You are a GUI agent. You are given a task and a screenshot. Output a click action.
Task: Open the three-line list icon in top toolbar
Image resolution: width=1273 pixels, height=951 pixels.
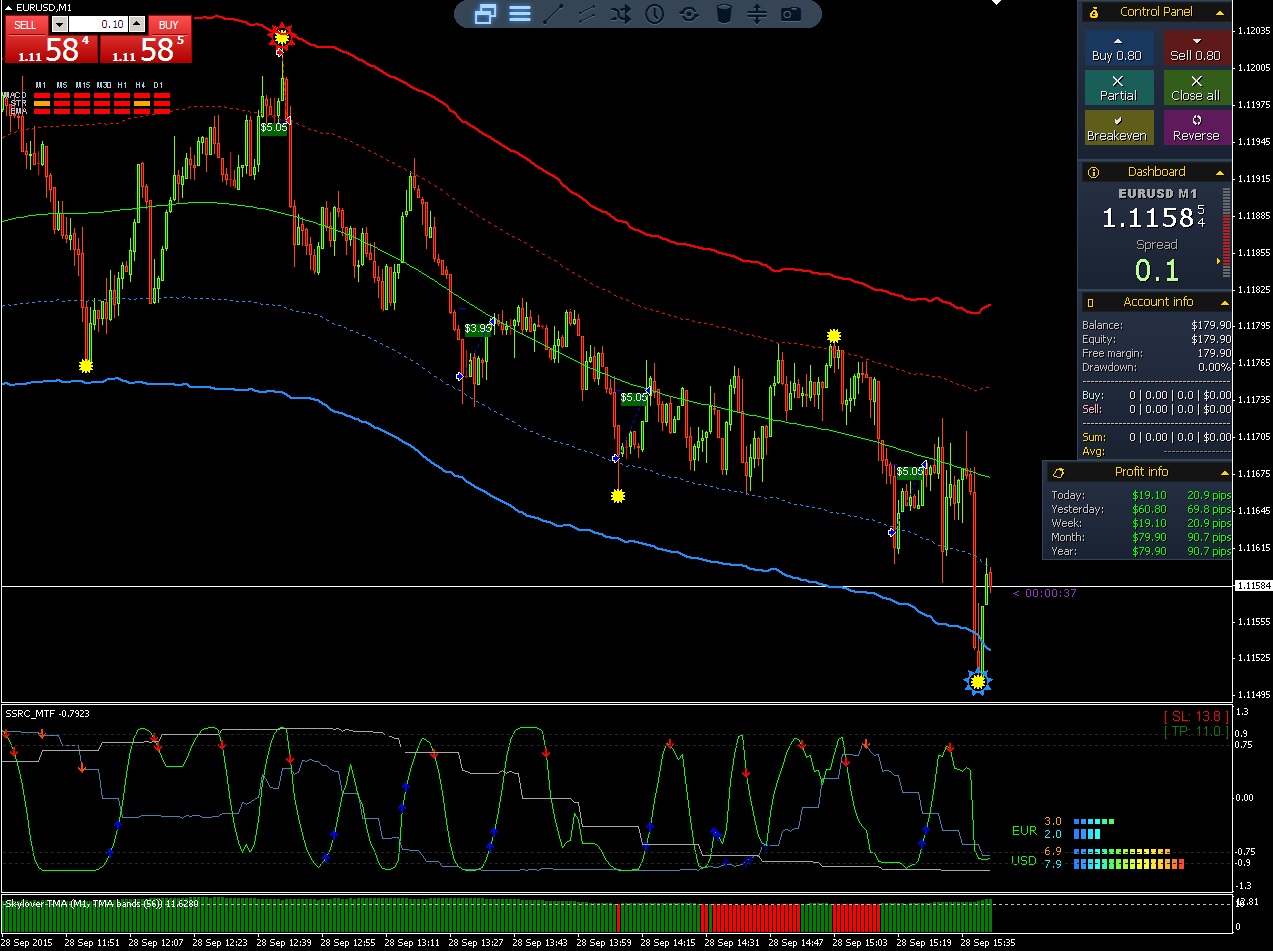click(x=520, y=14)
